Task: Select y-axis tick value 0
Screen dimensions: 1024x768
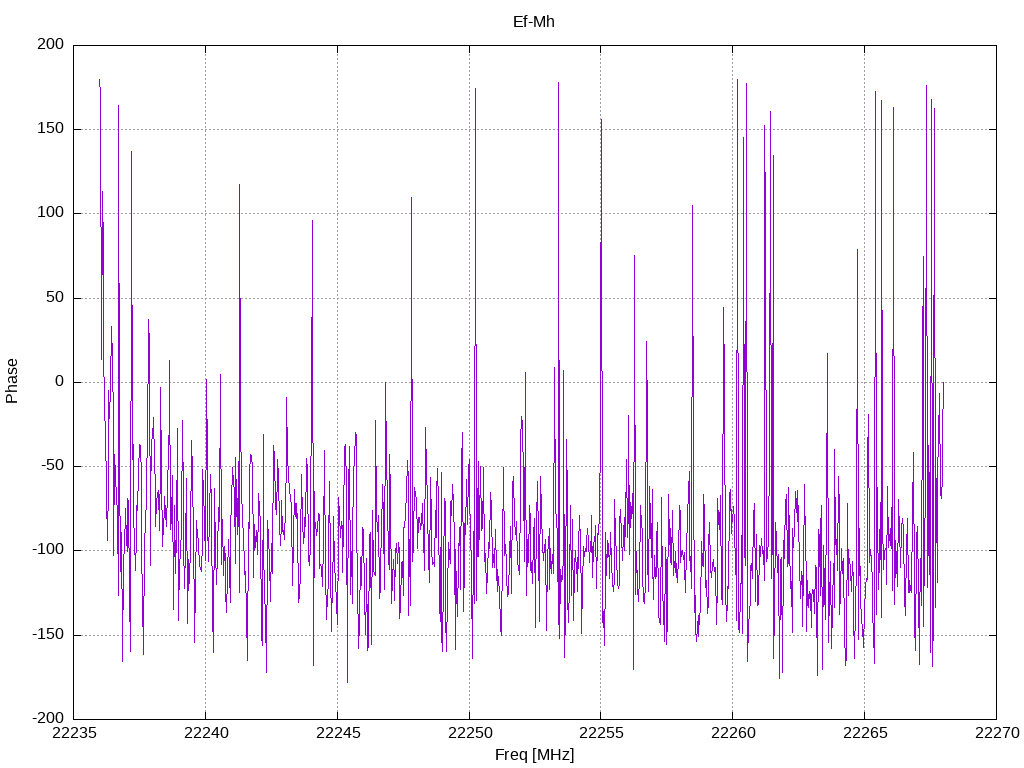Action: (x=60, y=381)
